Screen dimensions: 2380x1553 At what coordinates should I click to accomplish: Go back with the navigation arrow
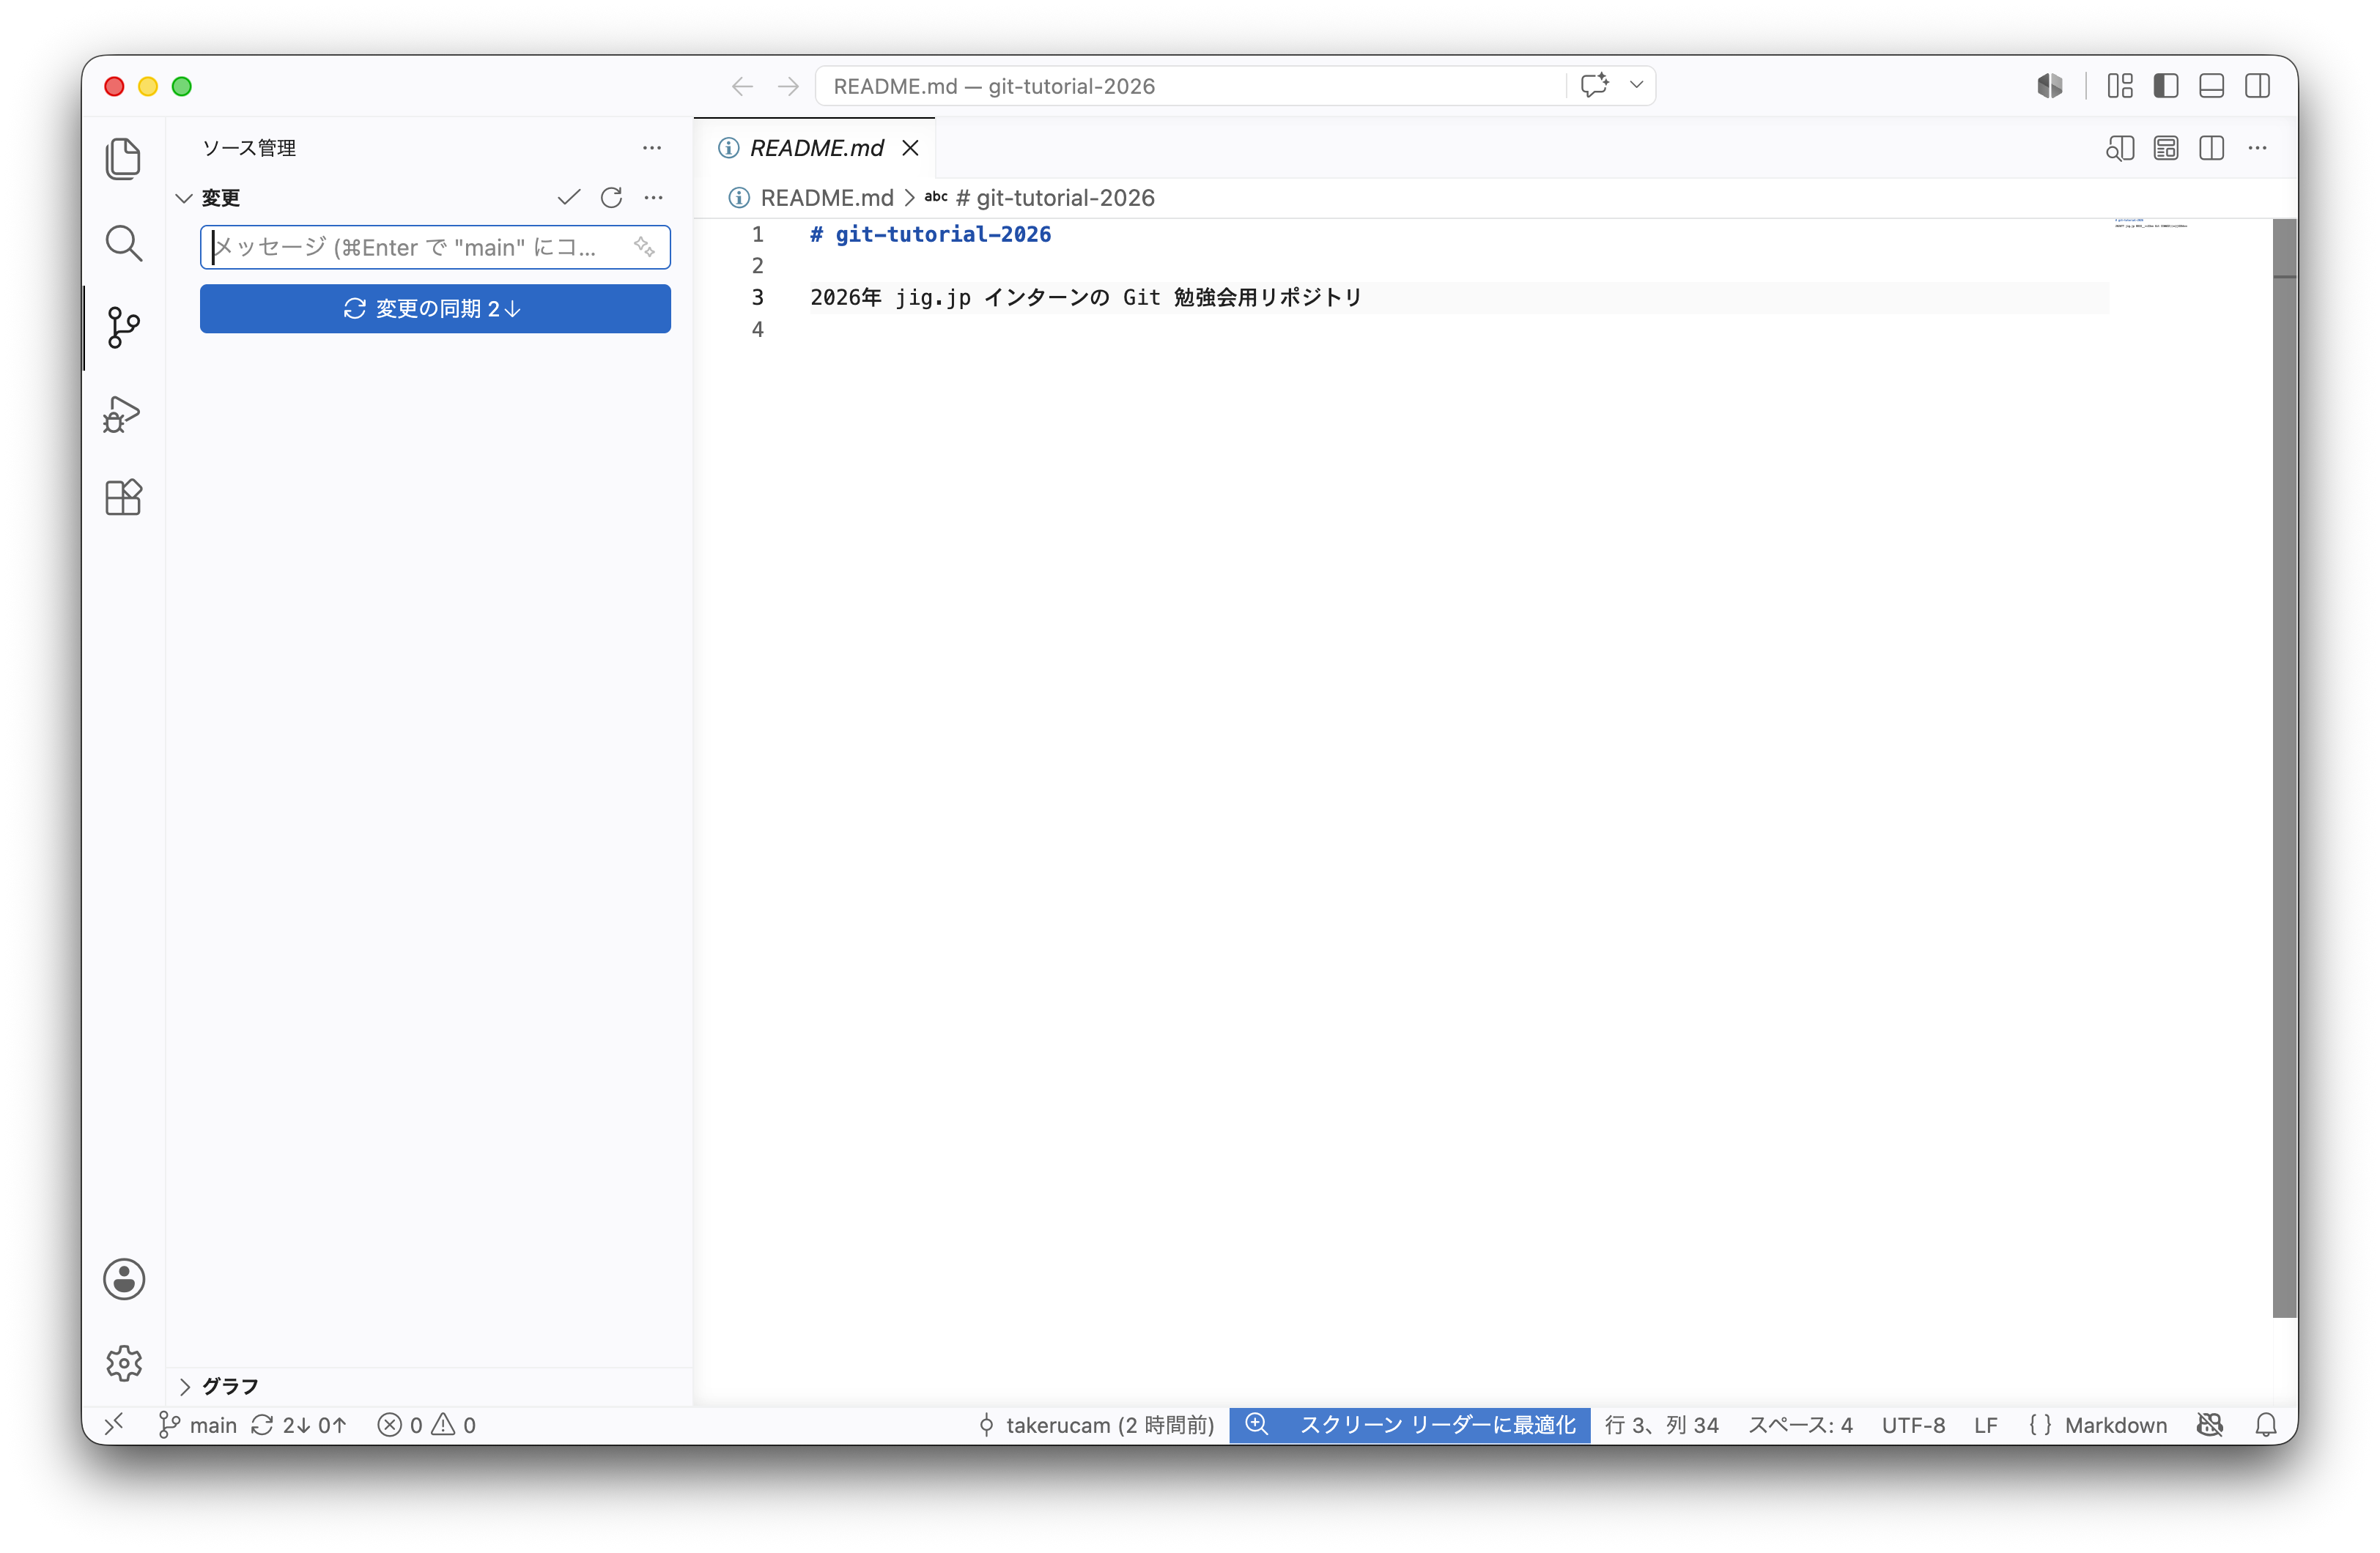pos(742,86)
